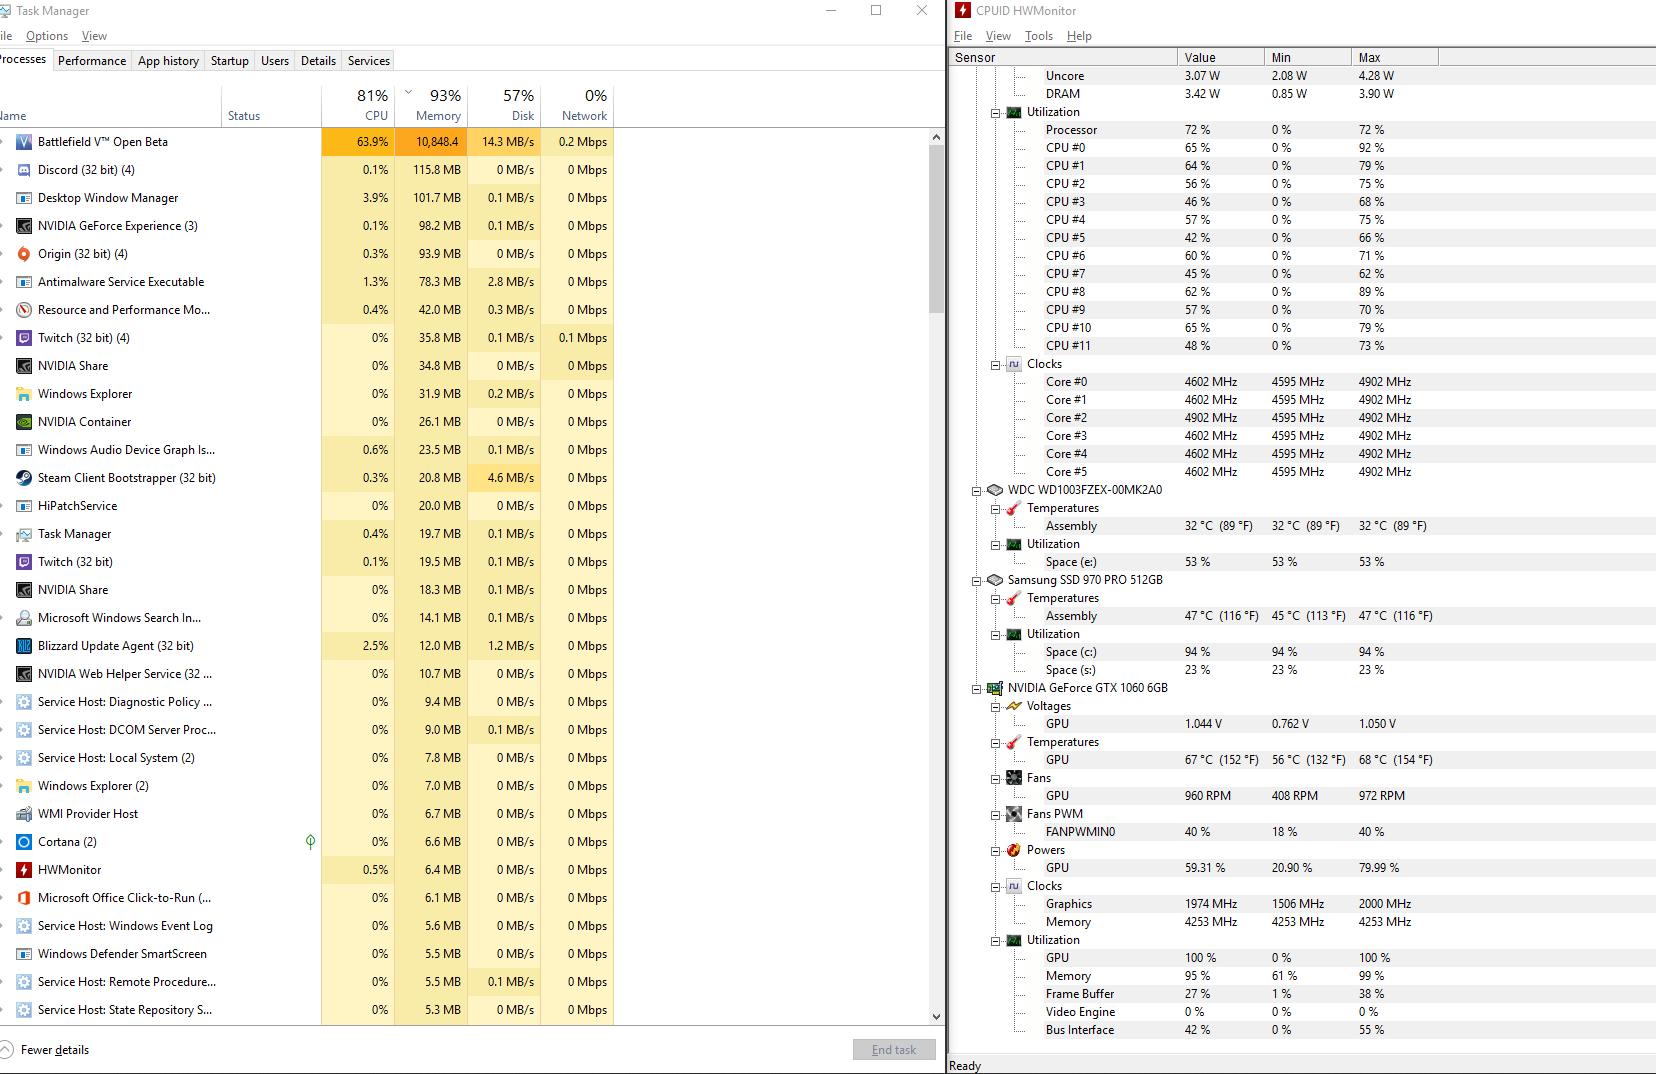Screen dimensions: 1656x1074
Task: Sort processes by Disk column
Action: [x=504, y=105]
